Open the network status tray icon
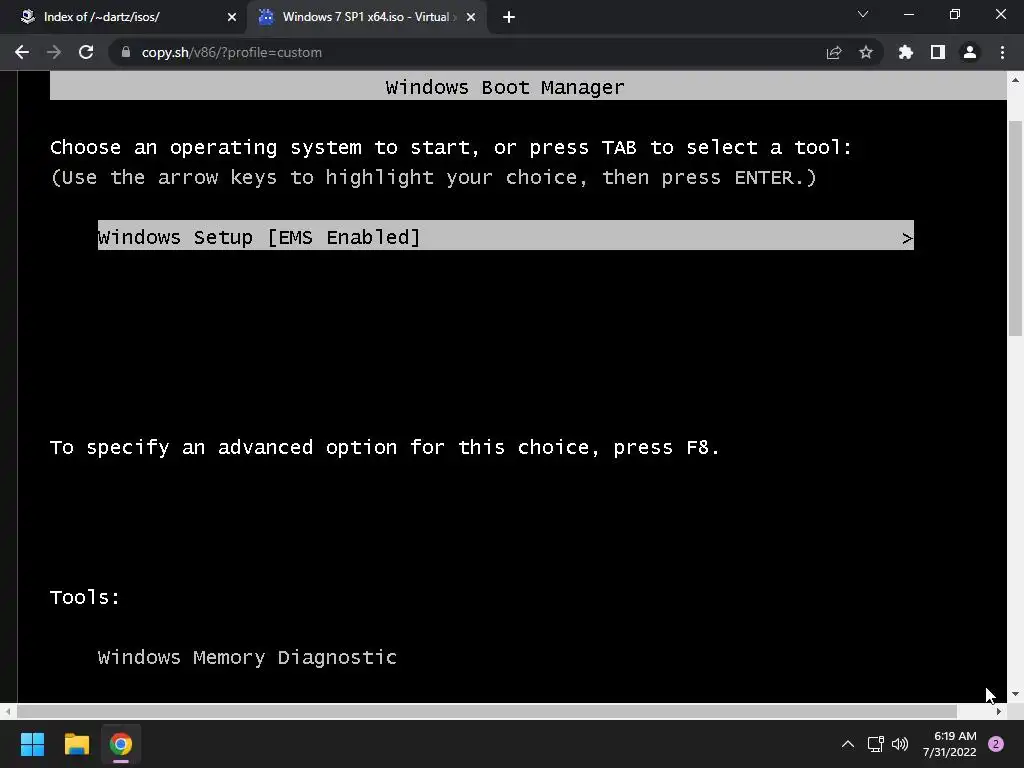Screen dimensions: 1024x768 point(875,744)
